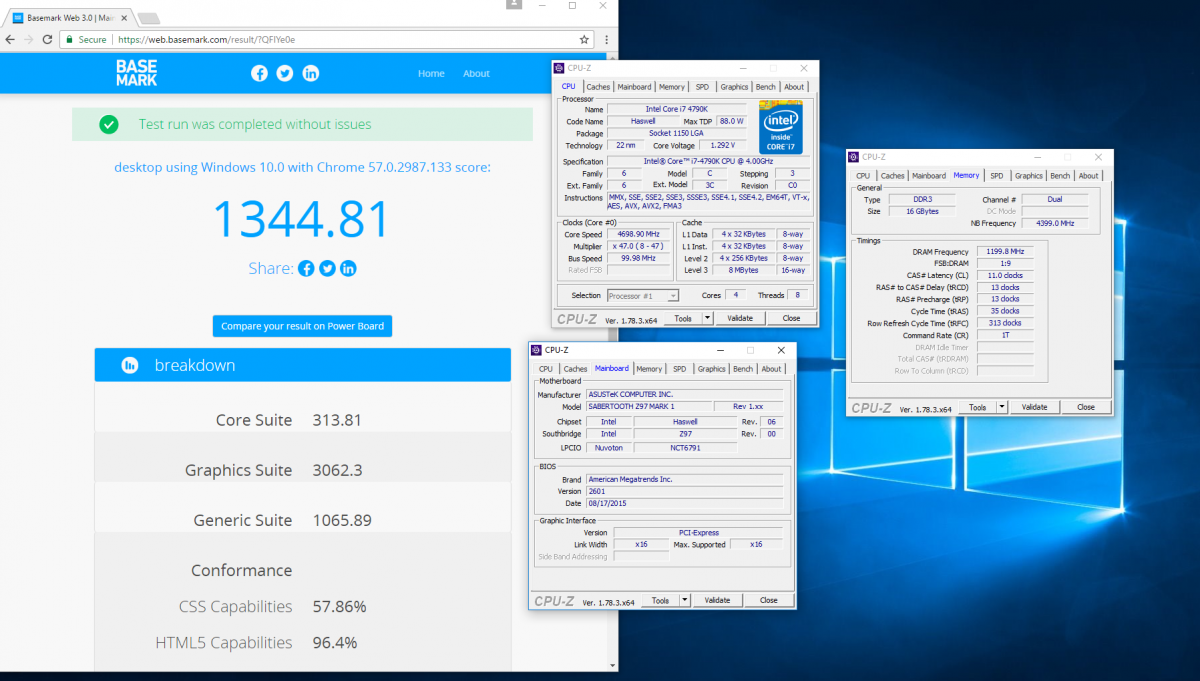Switch to Mainboard tab in CPU window
Screen dimensions: 1200x681
pos(634,87)
